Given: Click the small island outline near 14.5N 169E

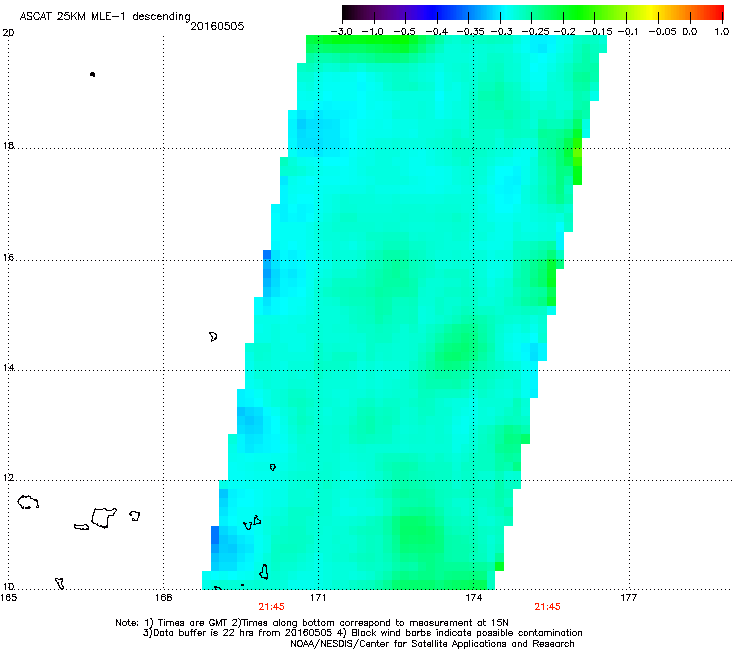Looking at the screenshot, I should [x=213, y=337].
